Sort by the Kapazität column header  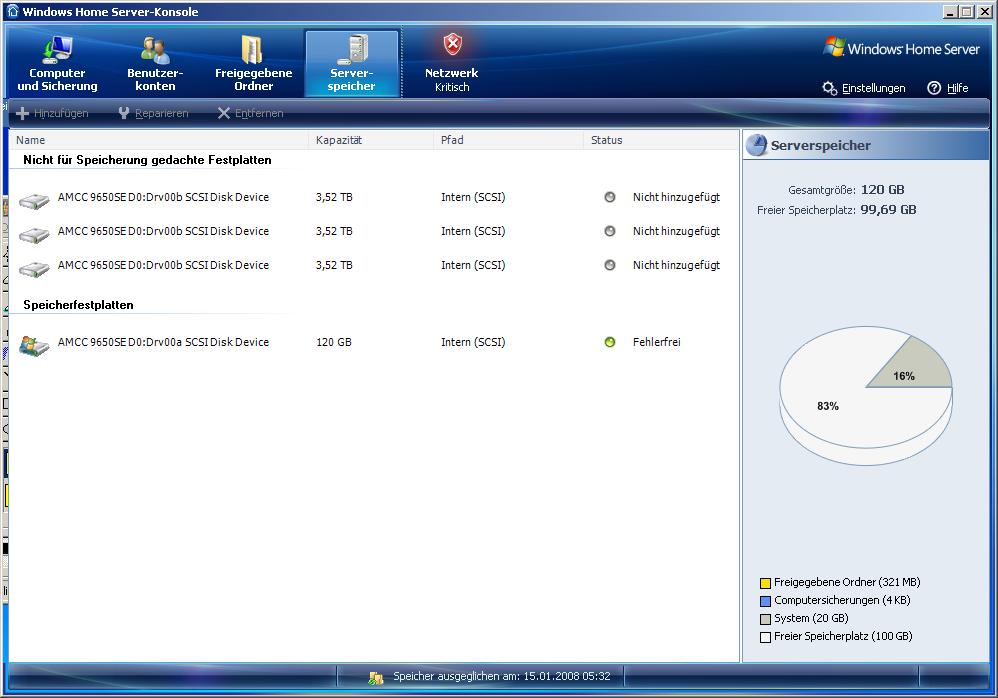coord(371,140)
